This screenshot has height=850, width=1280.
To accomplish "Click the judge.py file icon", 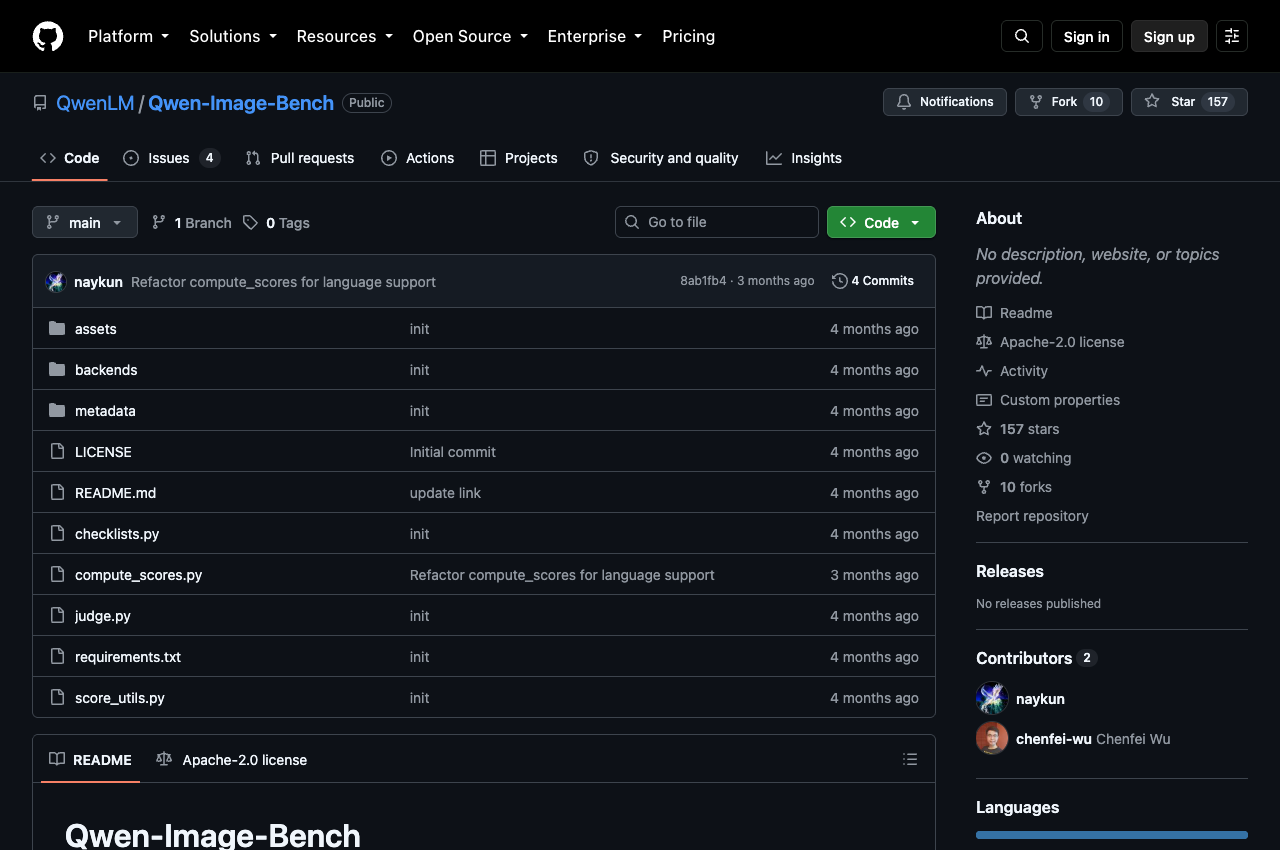I will (x=57, y=616).
